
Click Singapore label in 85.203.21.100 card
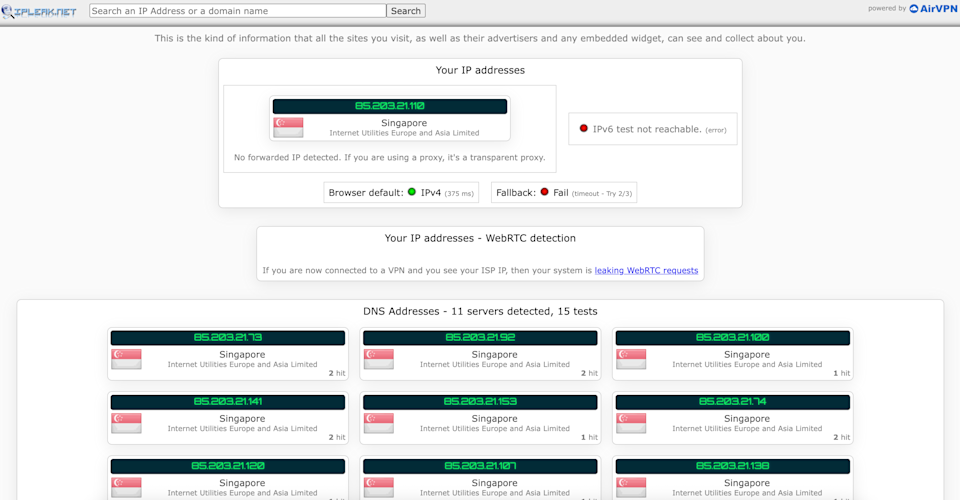coord(747,354)
